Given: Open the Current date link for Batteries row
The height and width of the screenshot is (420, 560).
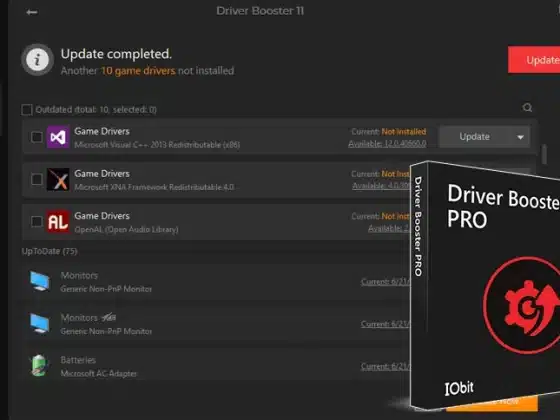Looking at the screenshot, I should 386,366.
